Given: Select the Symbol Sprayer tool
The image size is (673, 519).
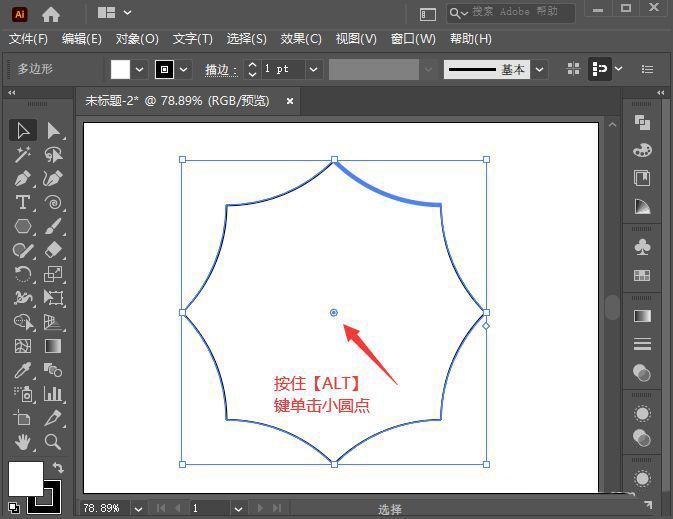Looking at the screenshot, I should click(x=23, y=394).
